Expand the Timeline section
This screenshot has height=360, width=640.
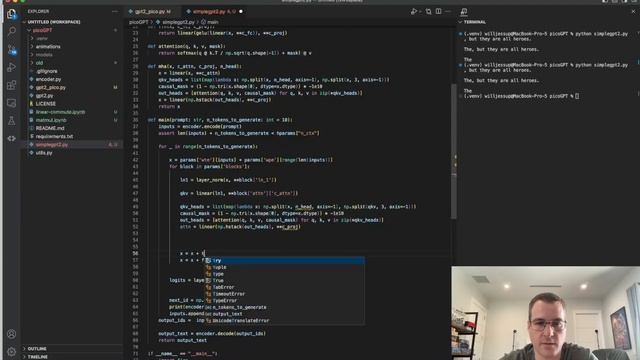pos(38,356)
